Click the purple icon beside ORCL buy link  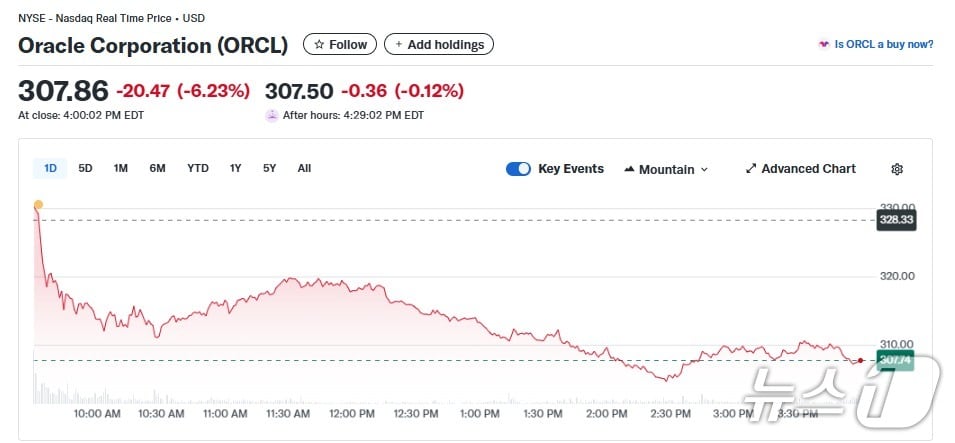(824, 45)
